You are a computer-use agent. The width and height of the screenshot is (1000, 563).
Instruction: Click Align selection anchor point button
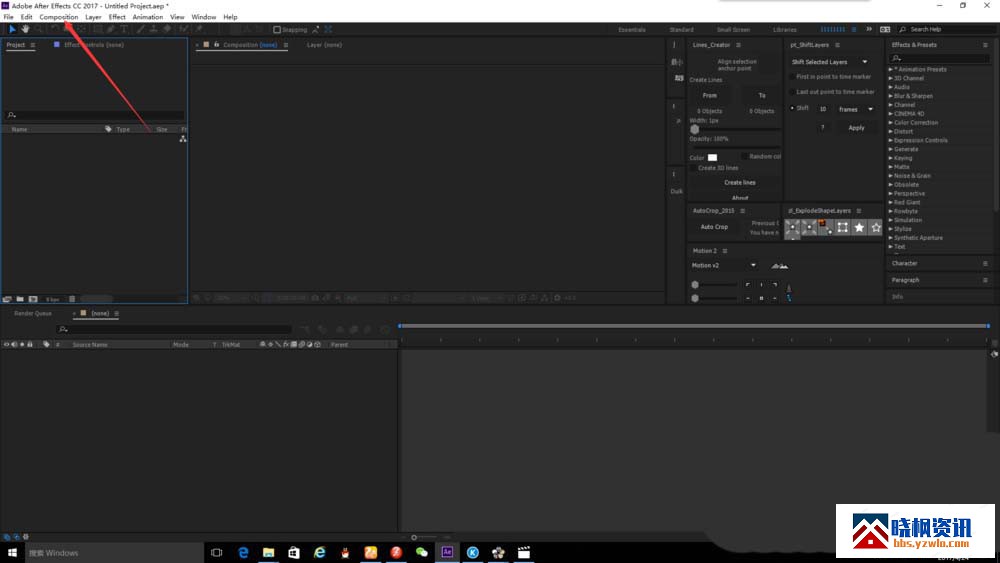click(737, 65)
